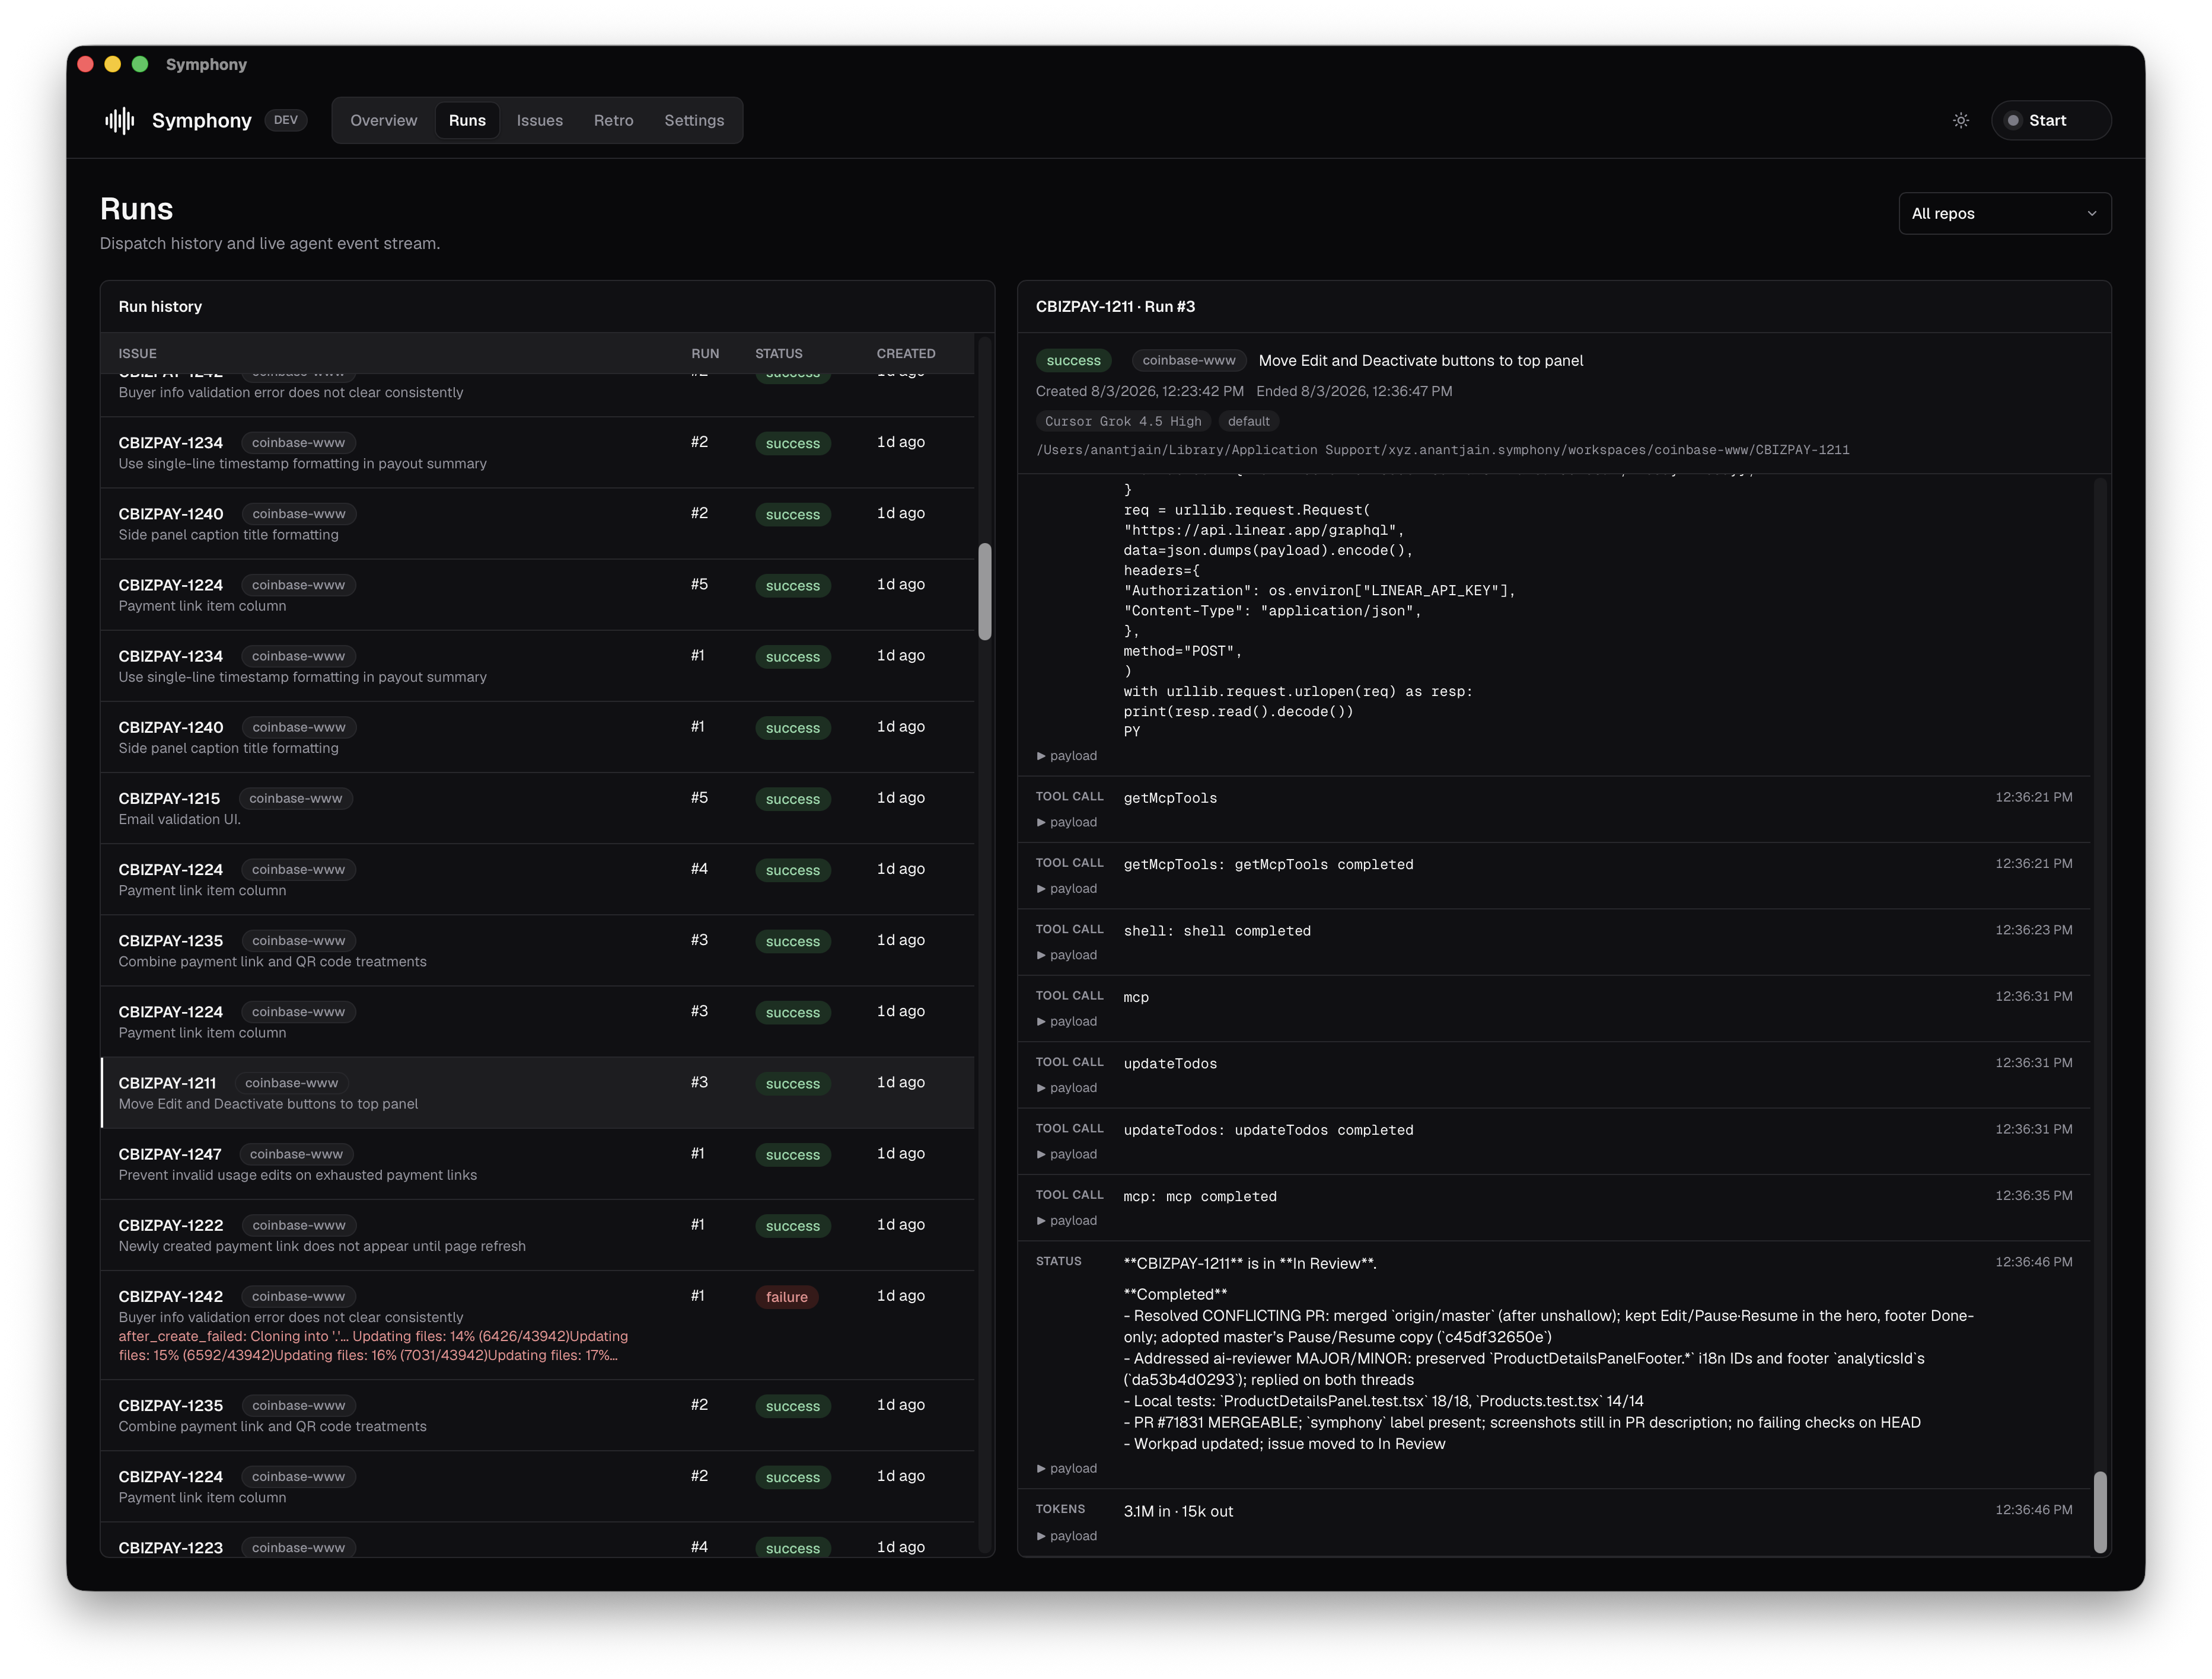Click the success badge in run detail header
Screen dimensions: 2212x1679
pyautogui.click(x=1073, y=360)
